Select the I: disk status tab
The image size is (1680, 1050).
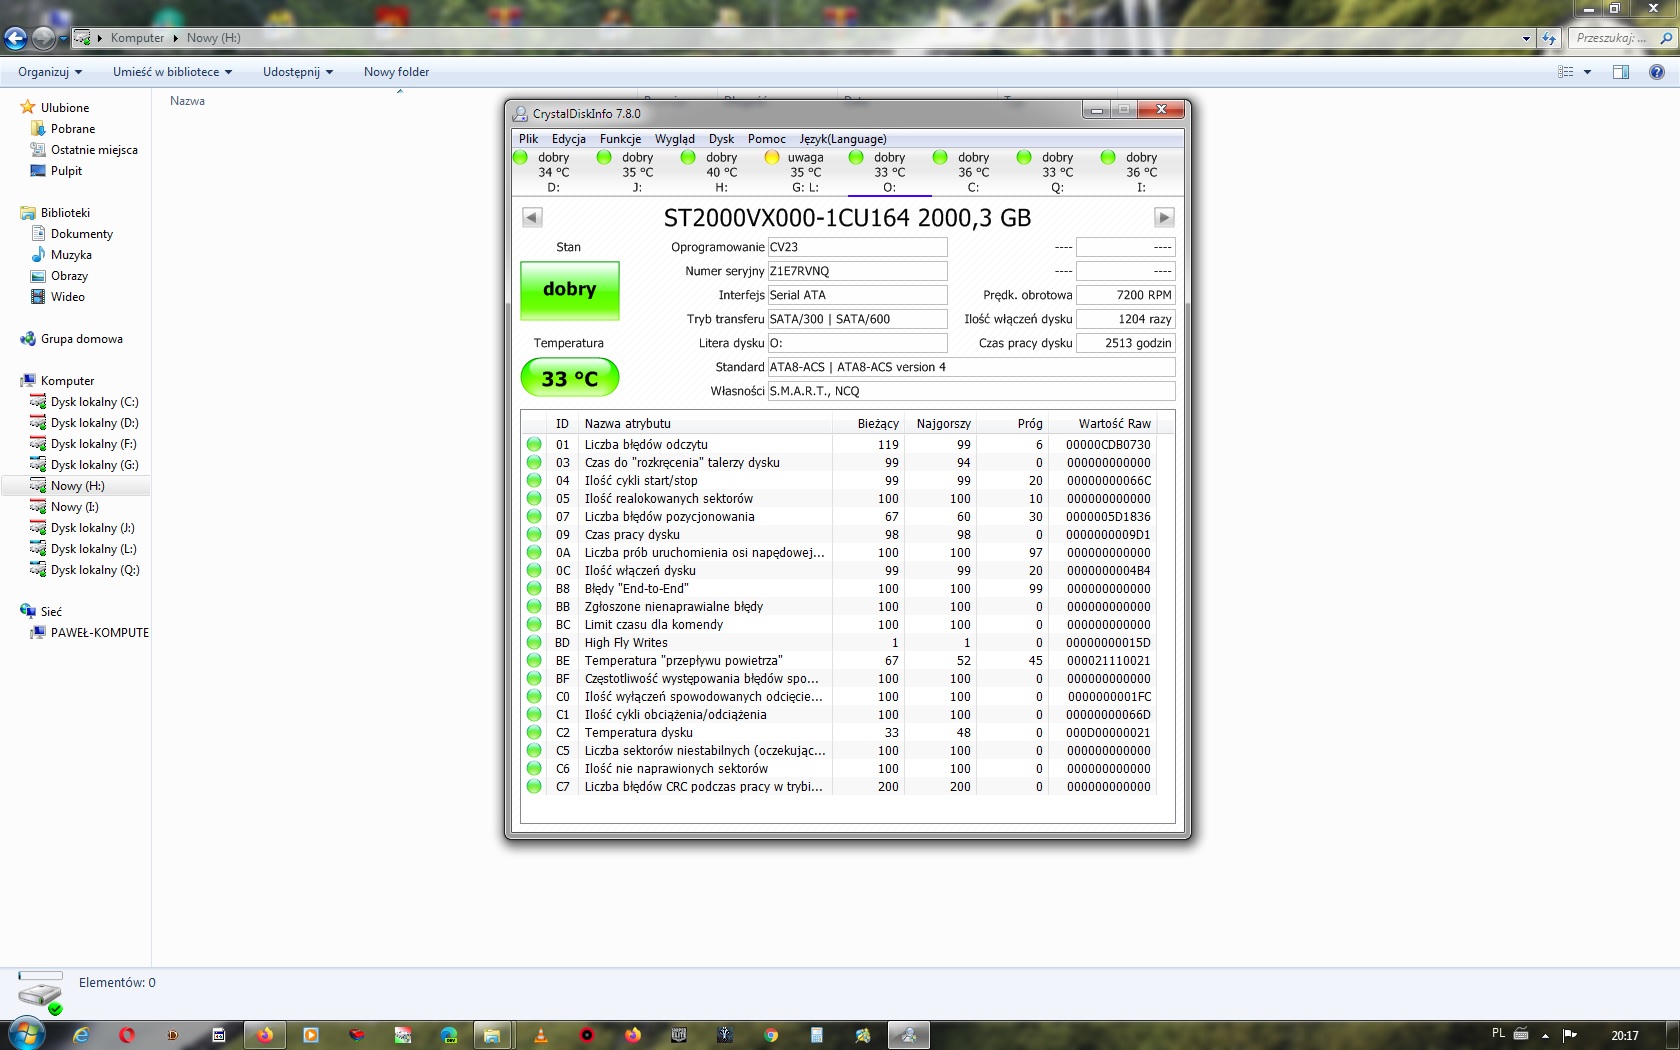(x=1141, y=172)
